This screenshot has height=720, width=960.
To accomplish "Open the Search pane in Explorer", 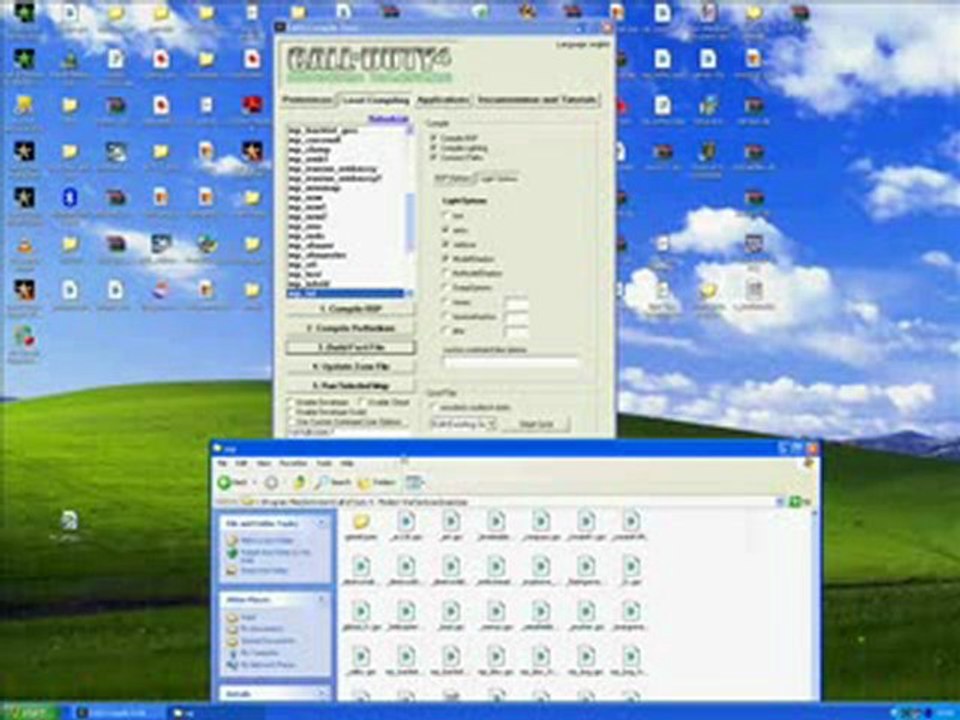I will 333,482.
